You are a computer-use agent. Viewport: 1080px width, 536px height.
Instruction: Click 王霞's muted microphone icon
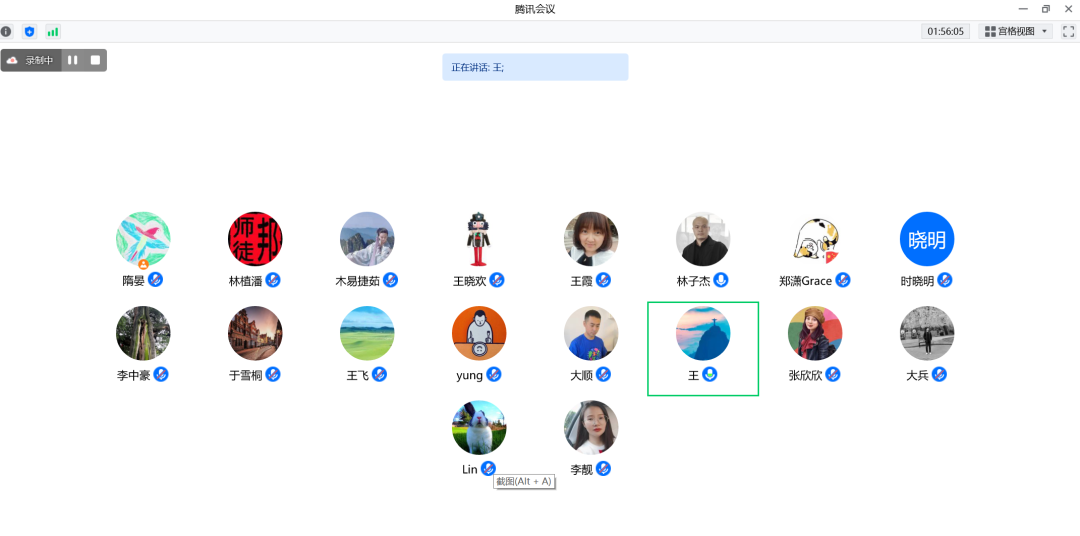[x=603, y=280]
